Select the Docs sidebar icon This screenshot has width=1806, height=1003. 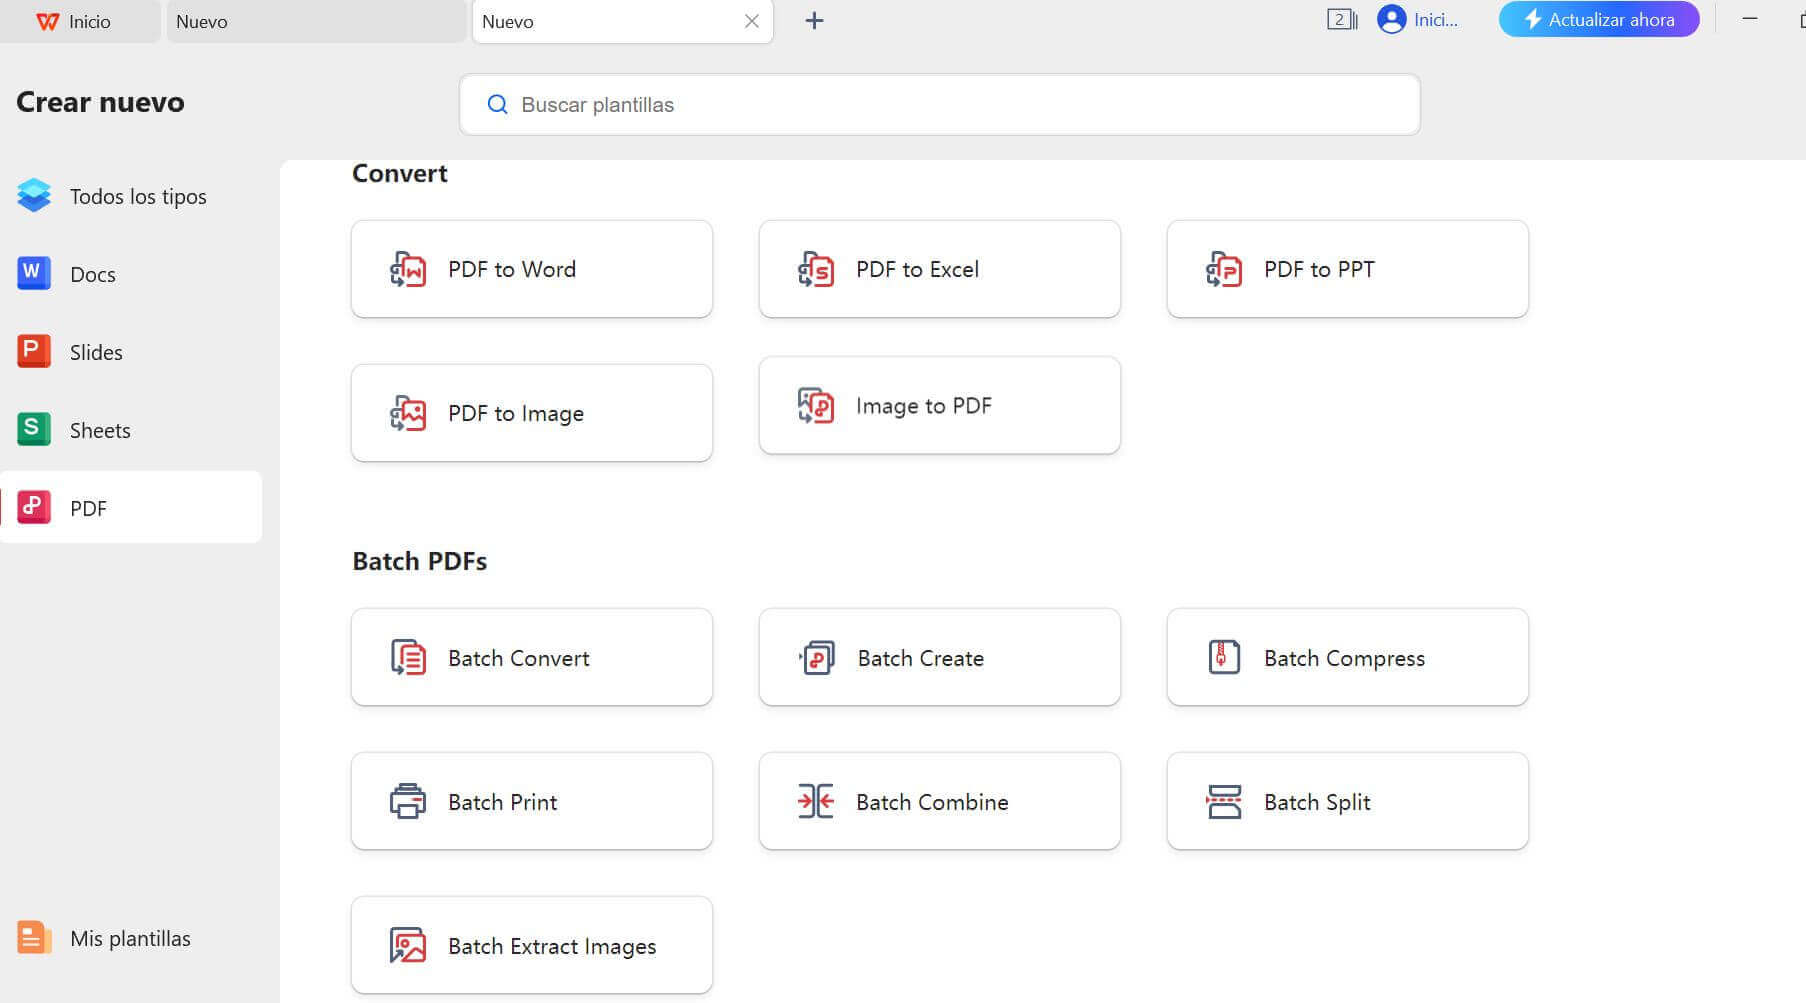pos(33,273)
